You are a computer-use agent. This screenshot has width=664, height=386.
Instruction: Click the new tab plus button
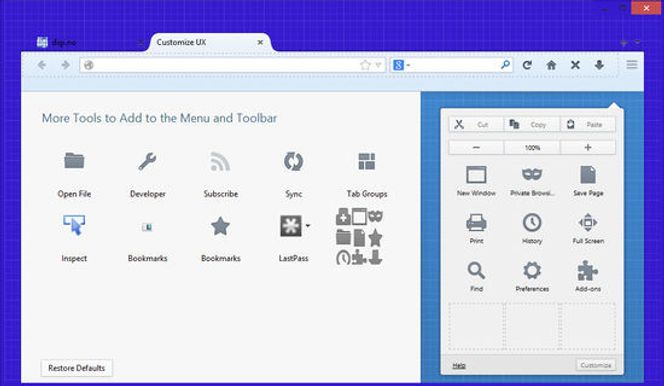[623, 43]
